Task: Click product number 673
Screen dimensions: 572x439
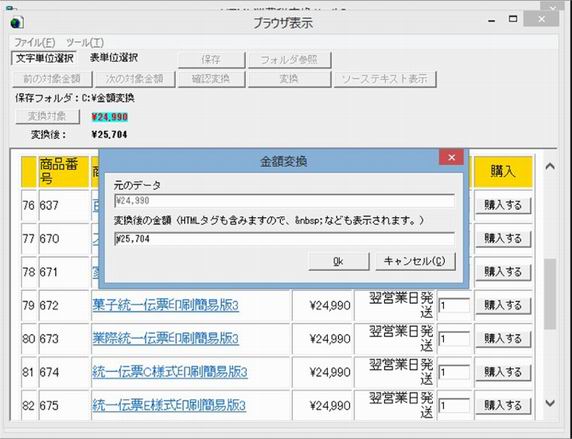Action: pos(49,339)
